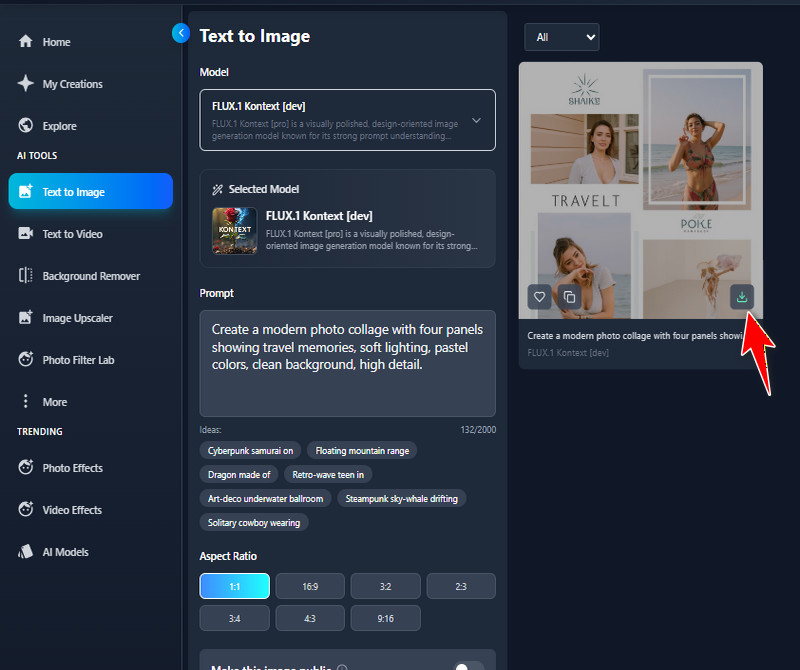Screen dimensions: 800x670
Task: Click inside the Prompt text area
Action: point(347,363)
